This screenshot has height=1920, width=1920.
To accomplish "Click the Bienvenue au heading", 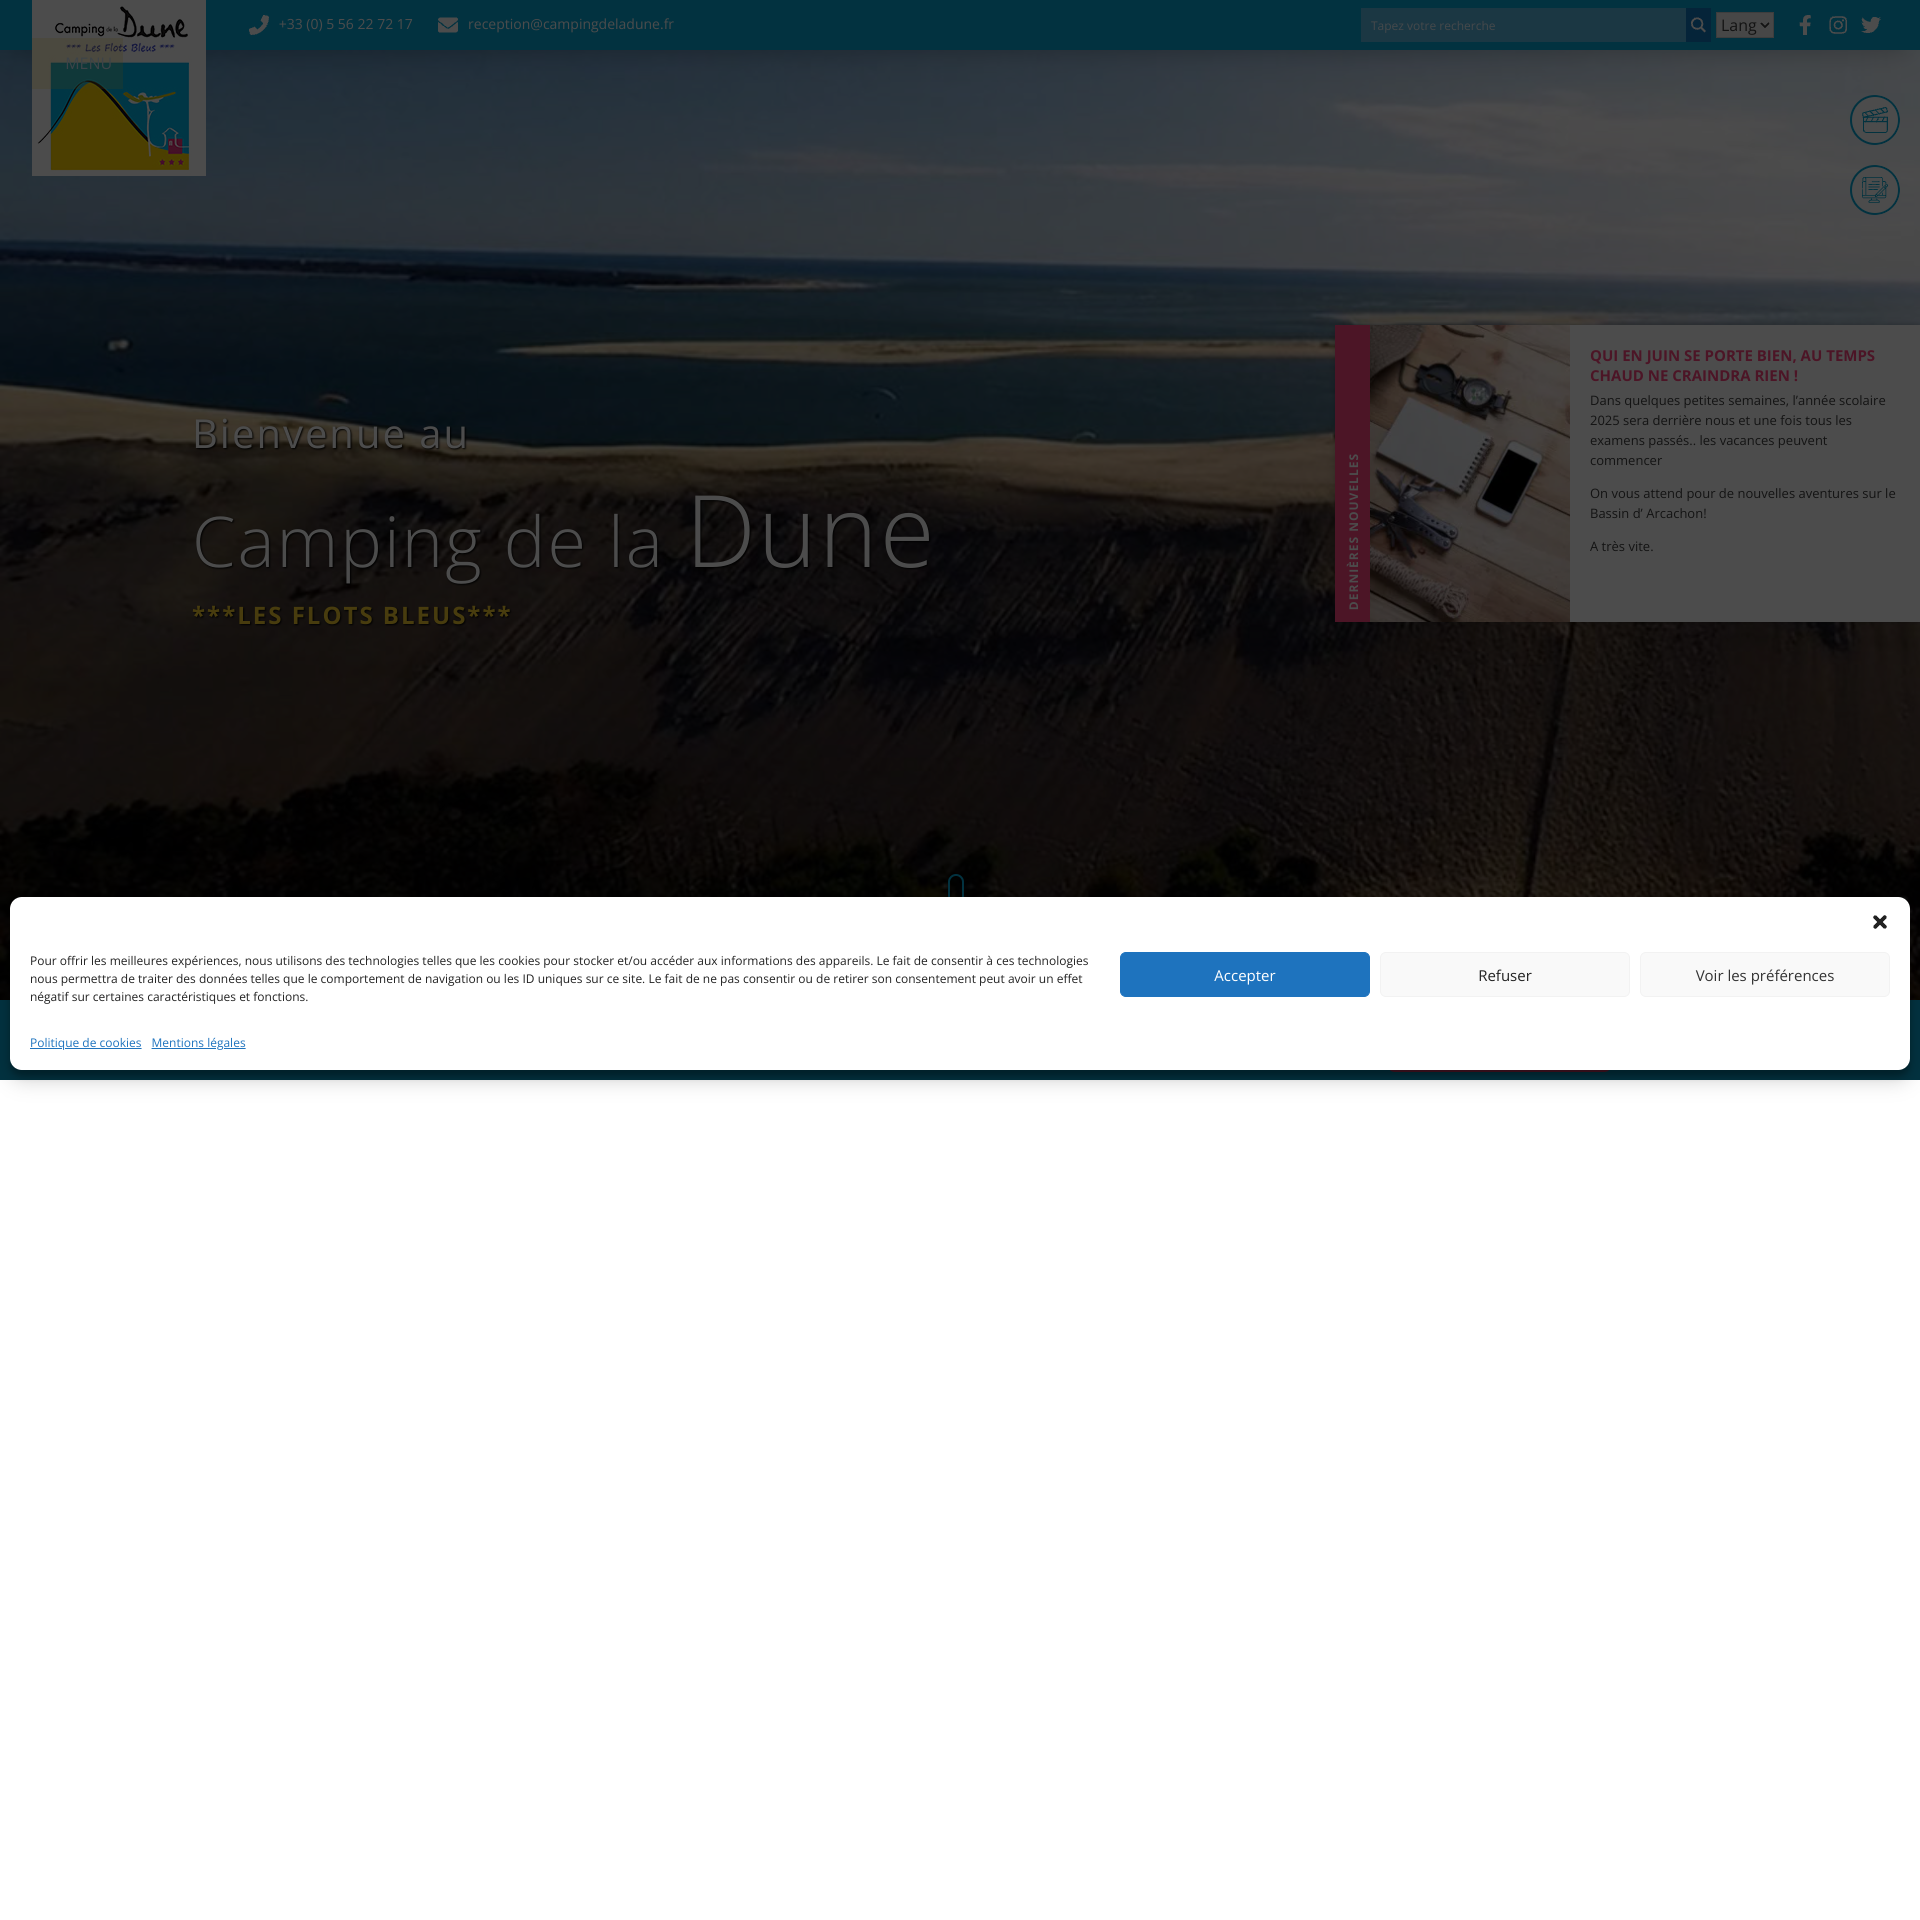I will click(331, 434).
